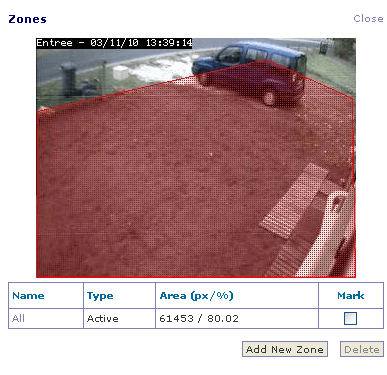Click the Delete button

coord(362,349)
